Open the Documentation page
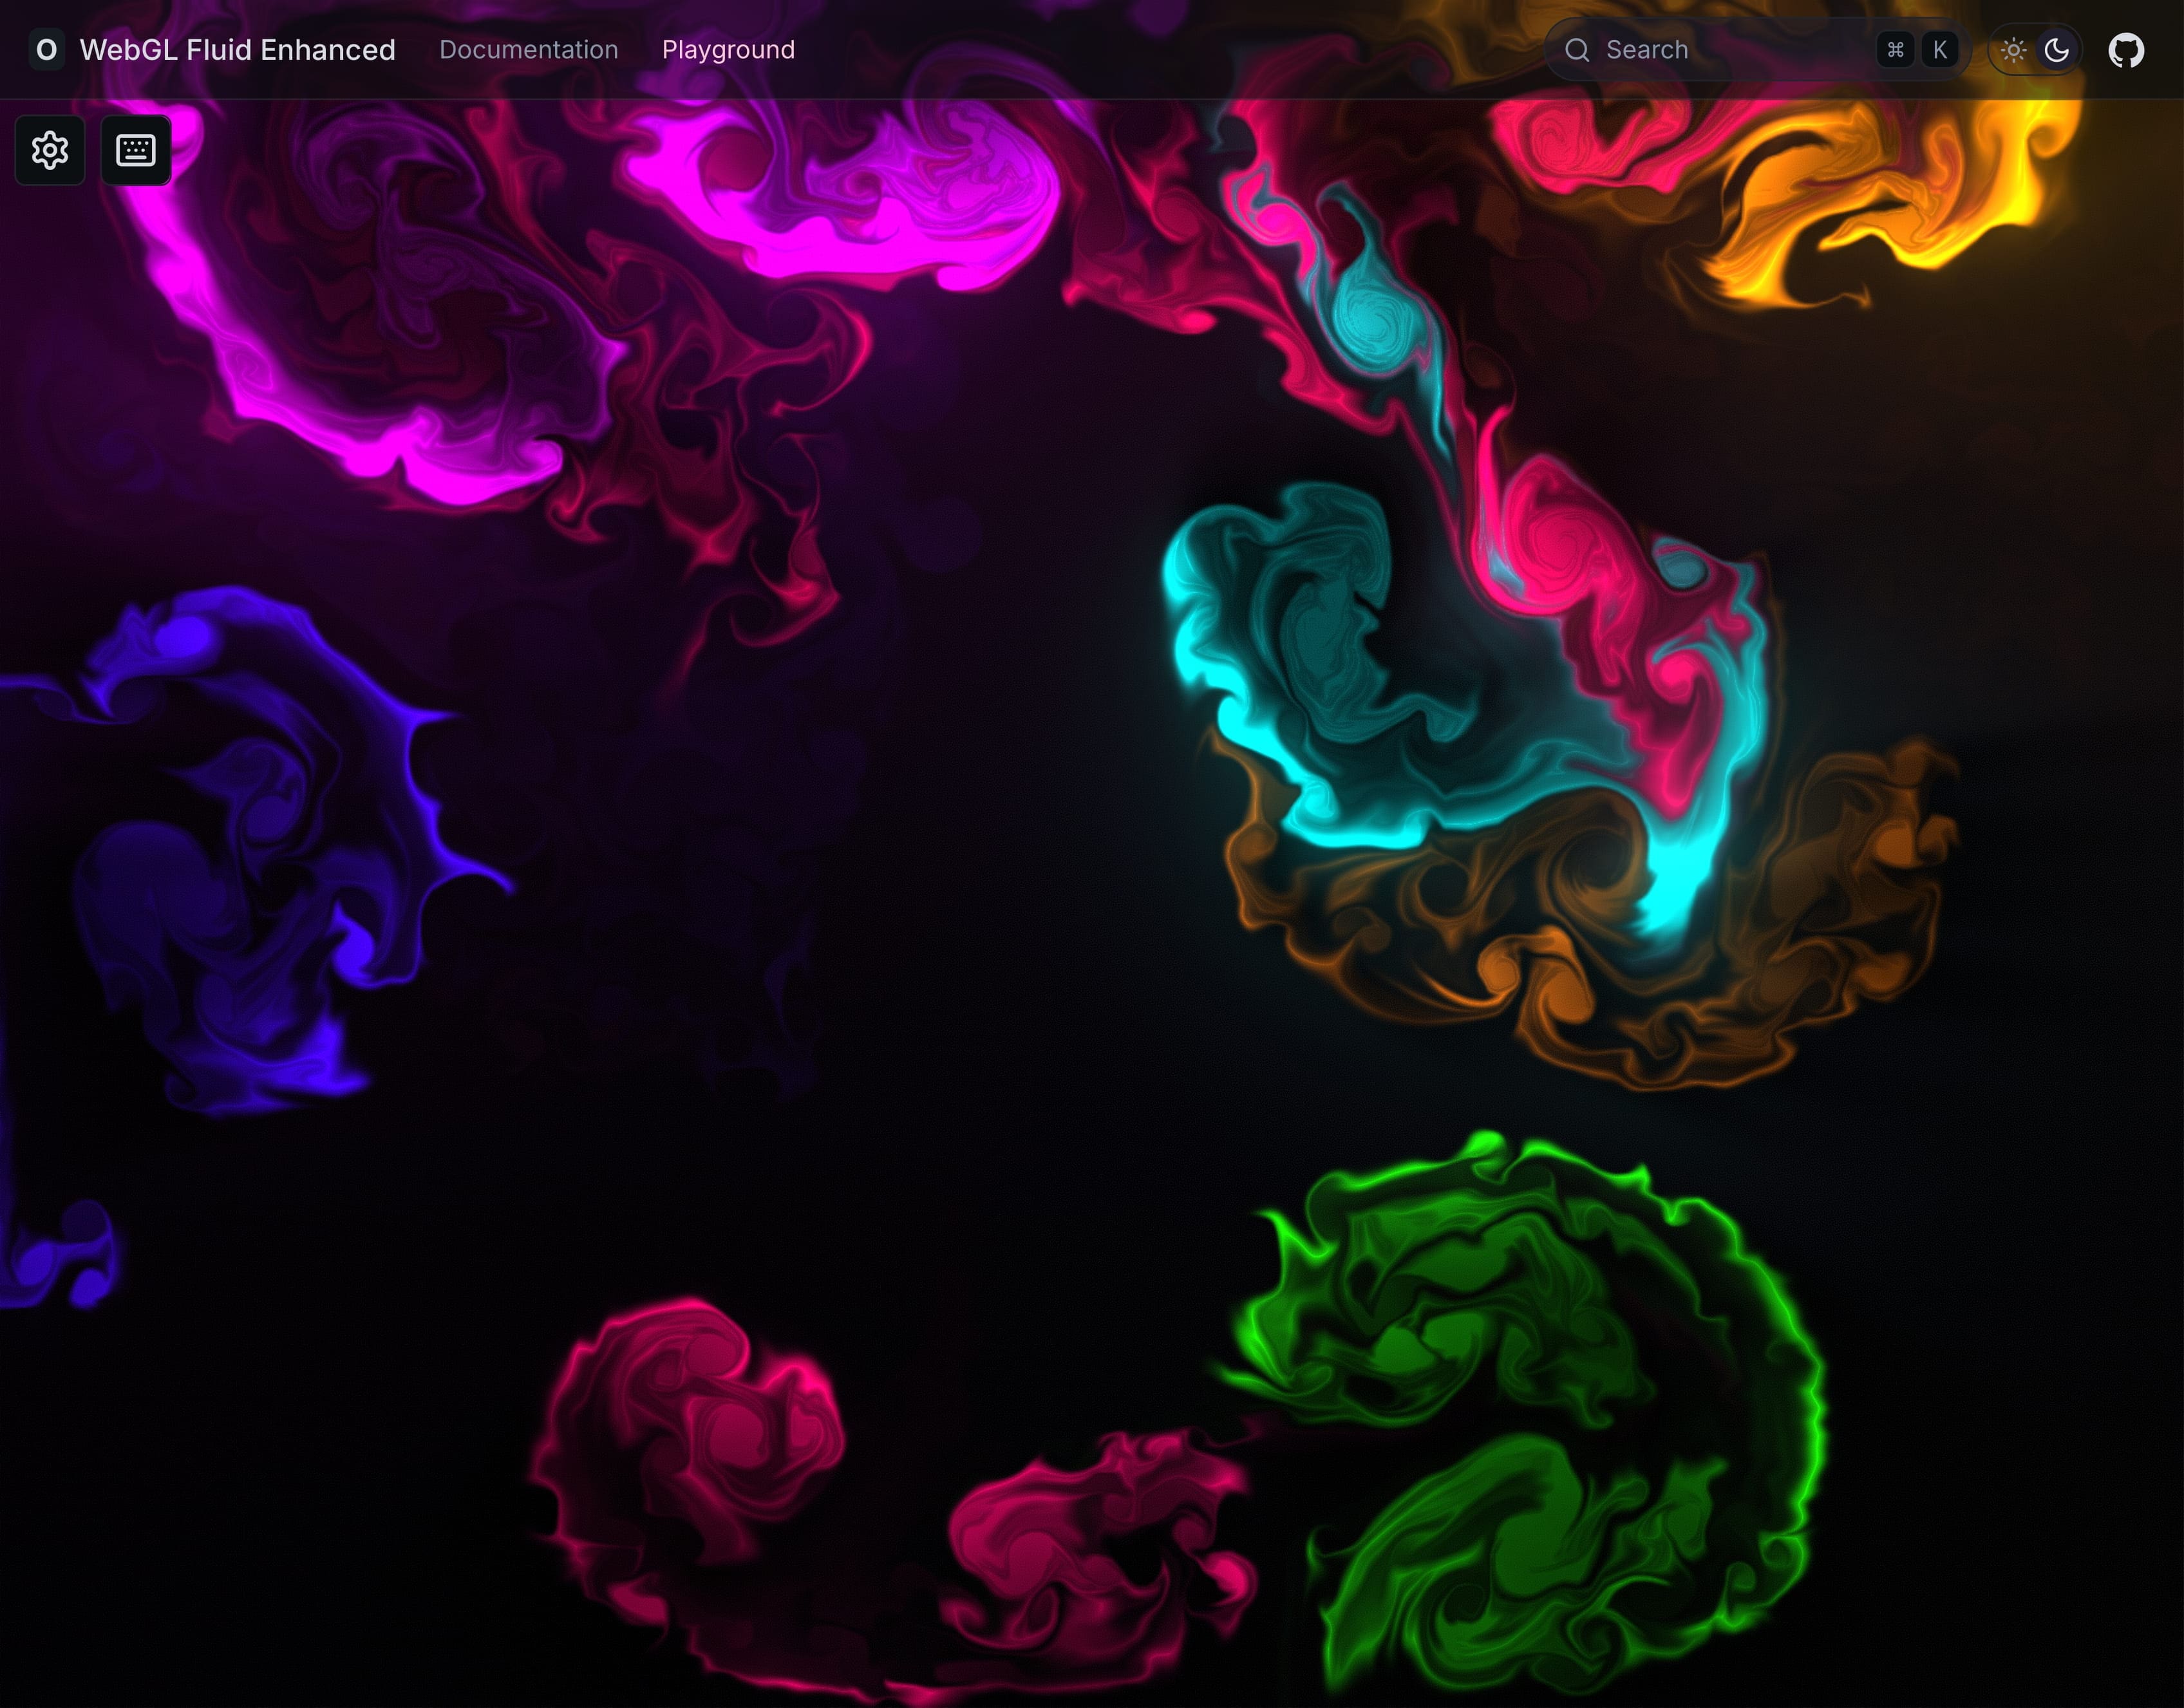The width and height of the screenshot is (2184, 1708). (528, 50)
